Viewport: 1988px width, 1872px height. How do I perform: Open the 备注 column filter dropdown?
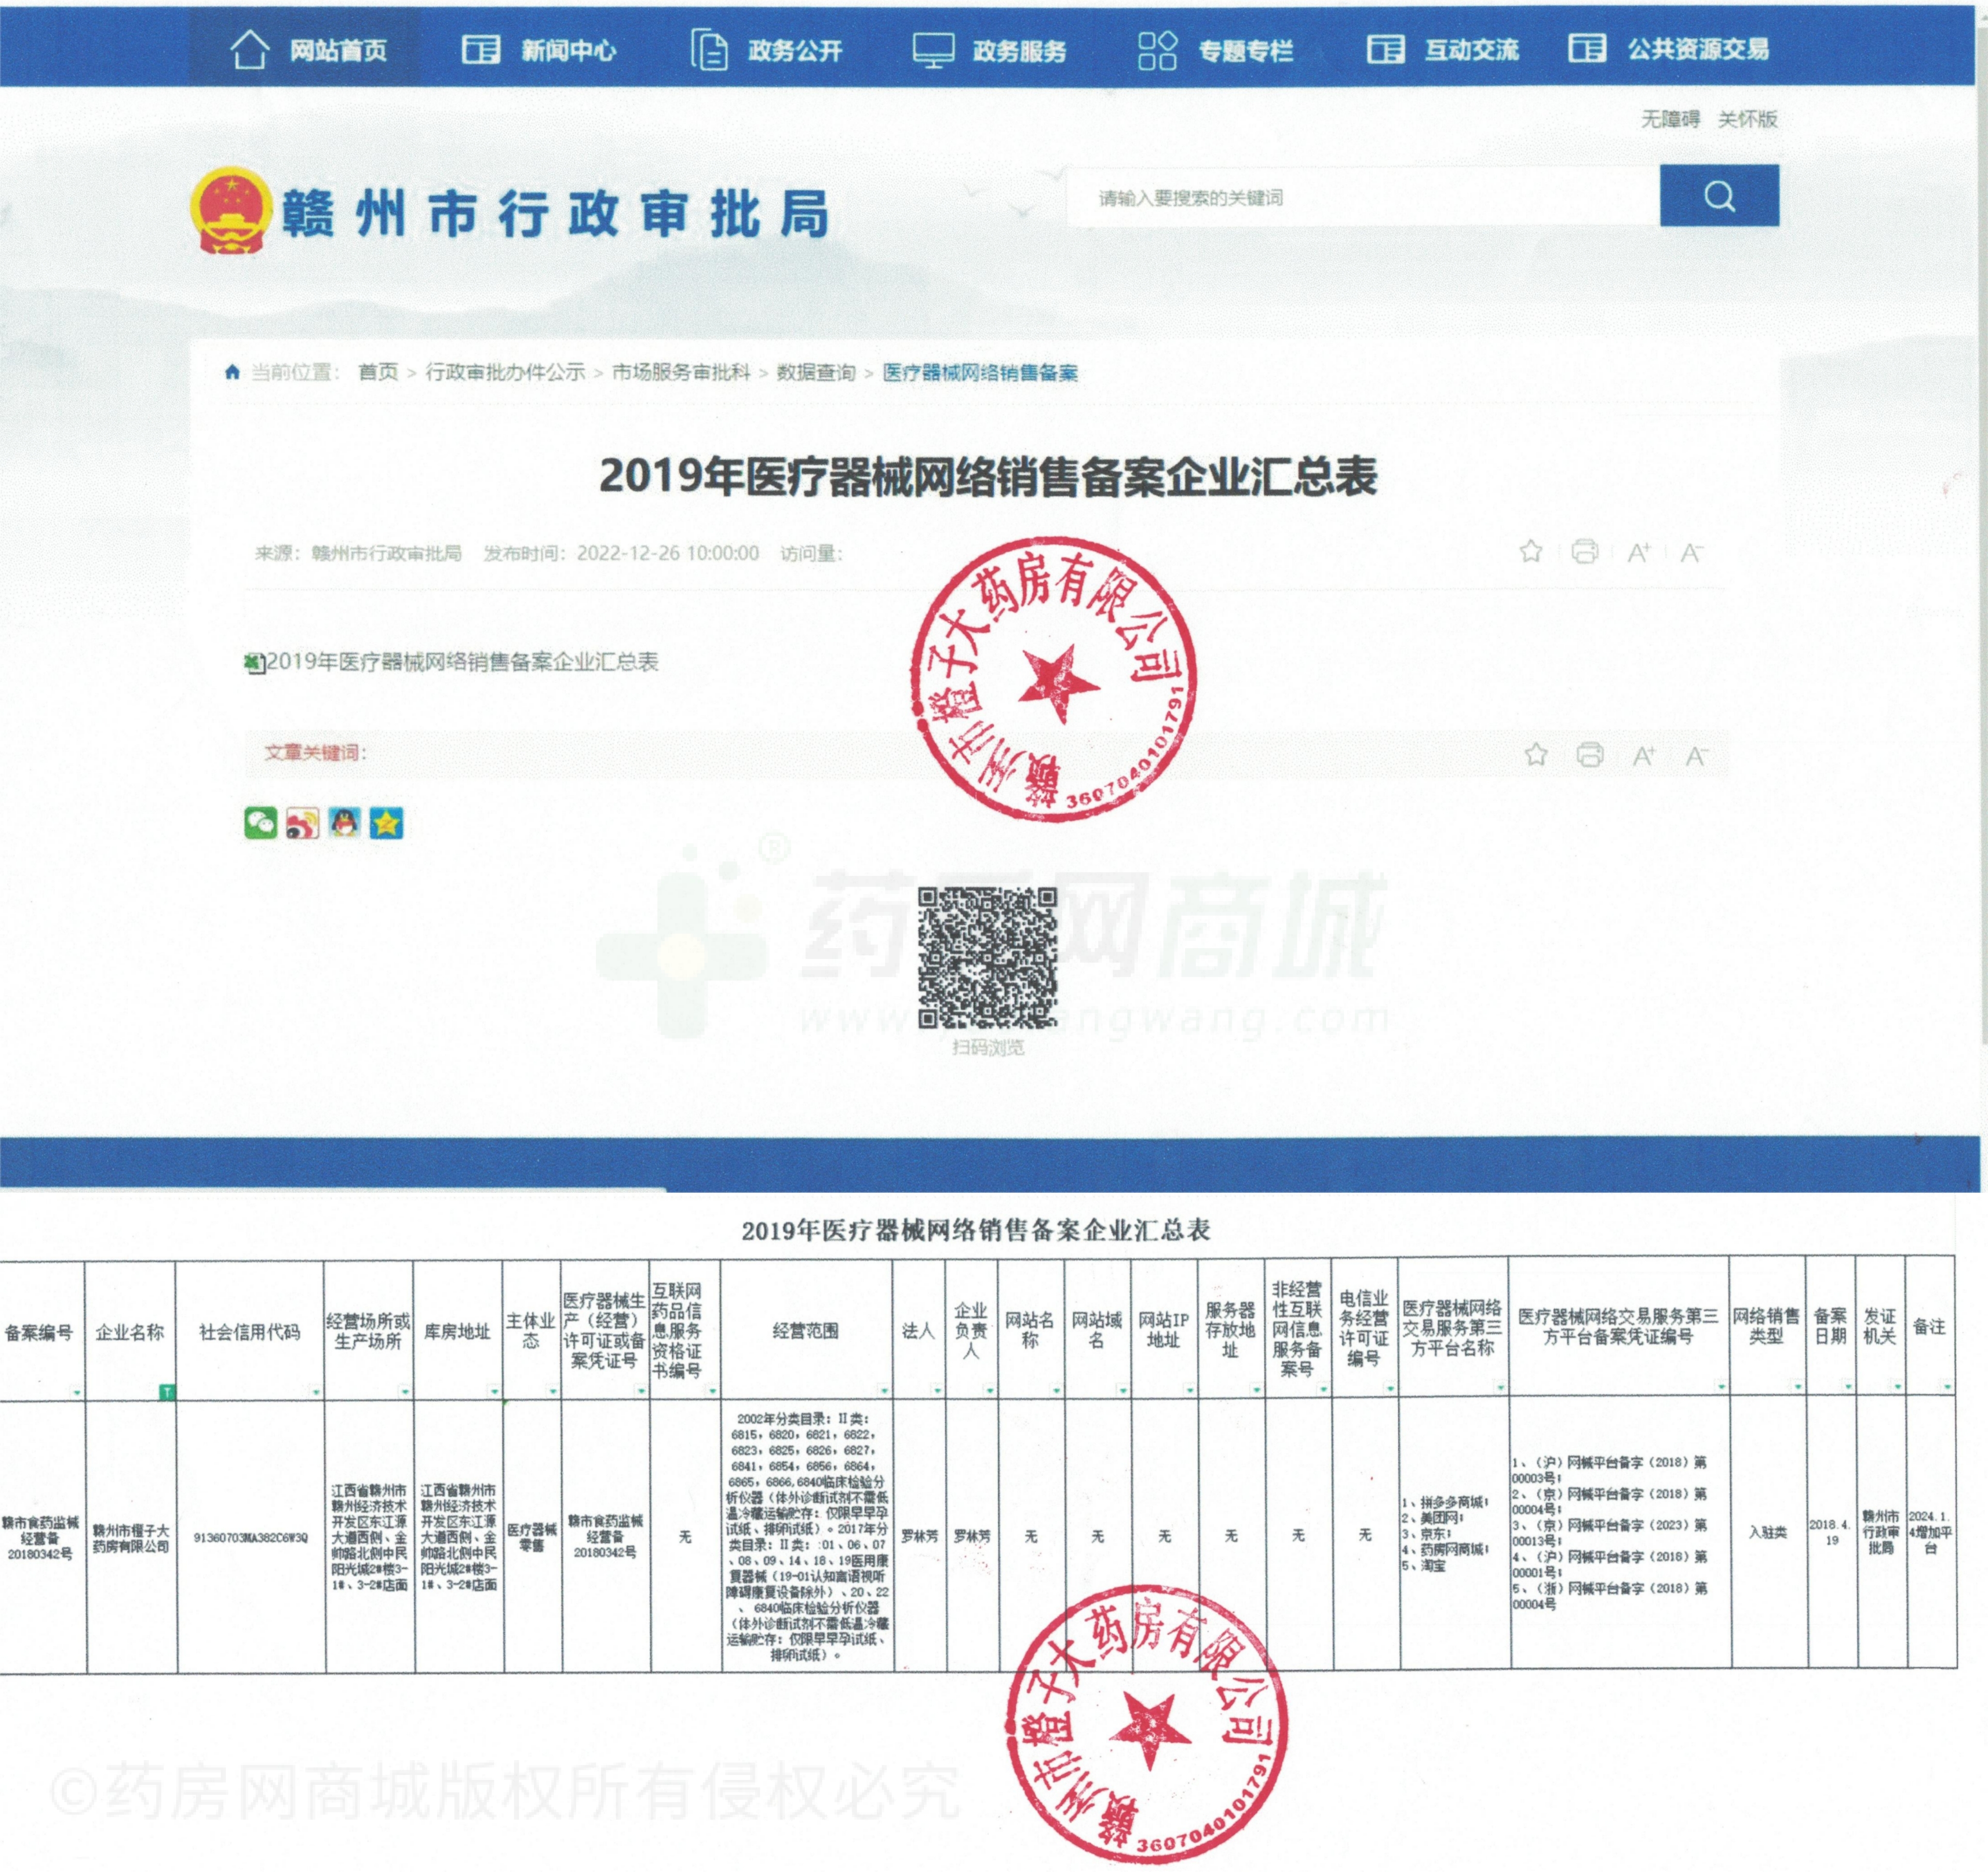pyautogui.click(x=1947, y=1387)
